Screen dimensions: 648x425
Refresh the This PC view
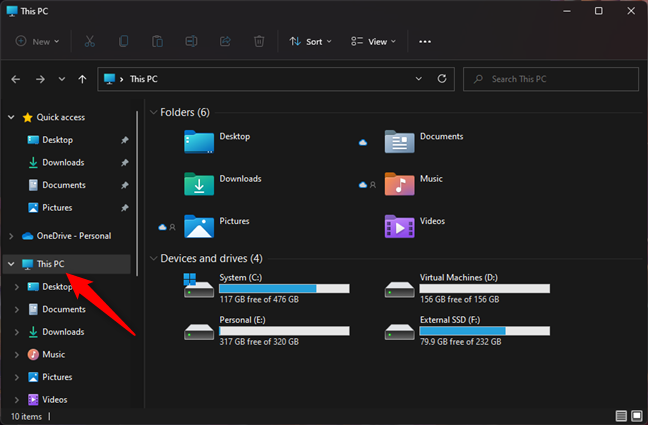tap(442, 79)
